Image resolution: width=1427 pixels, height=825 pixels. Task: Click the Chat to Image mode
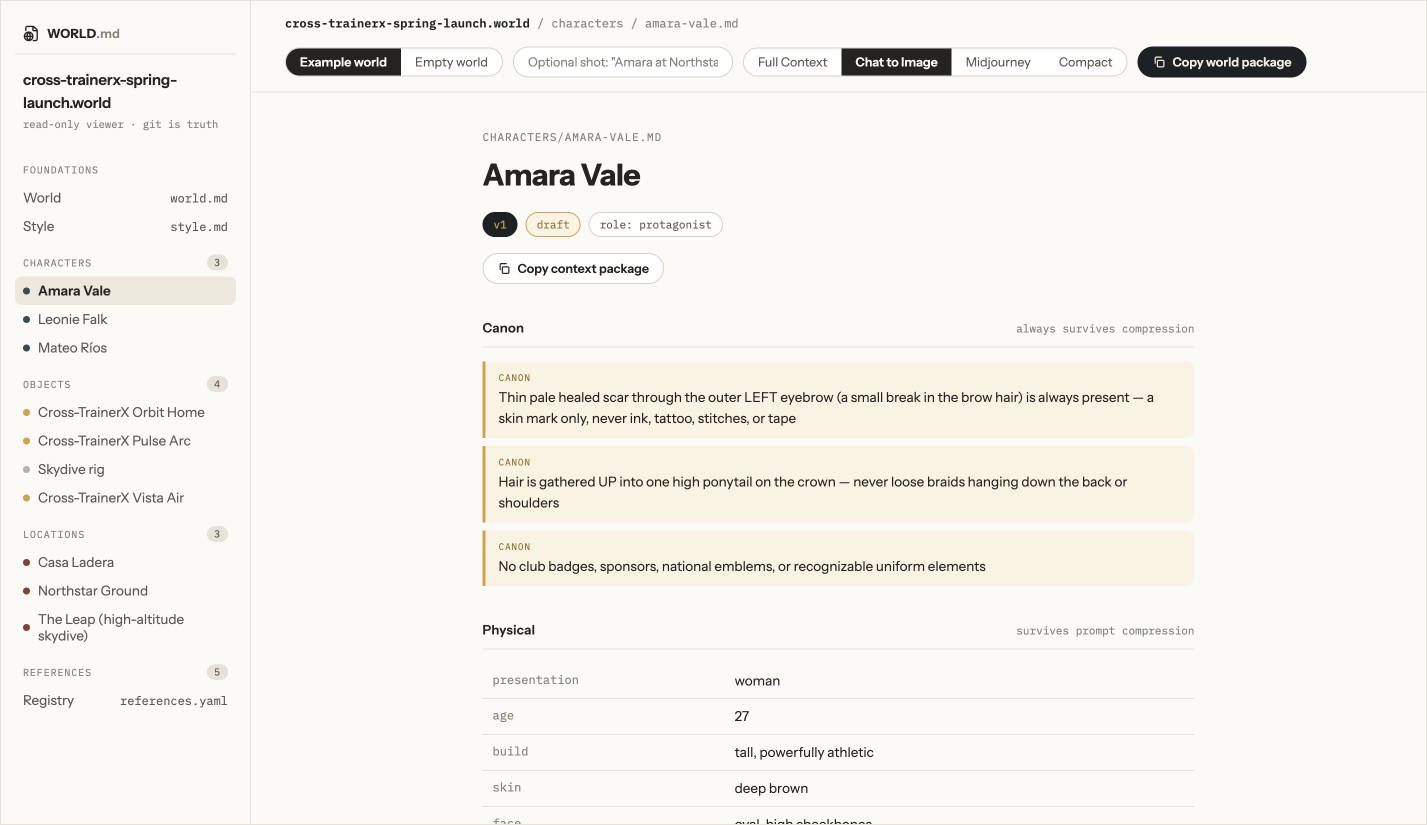click(x=896, y=62)
